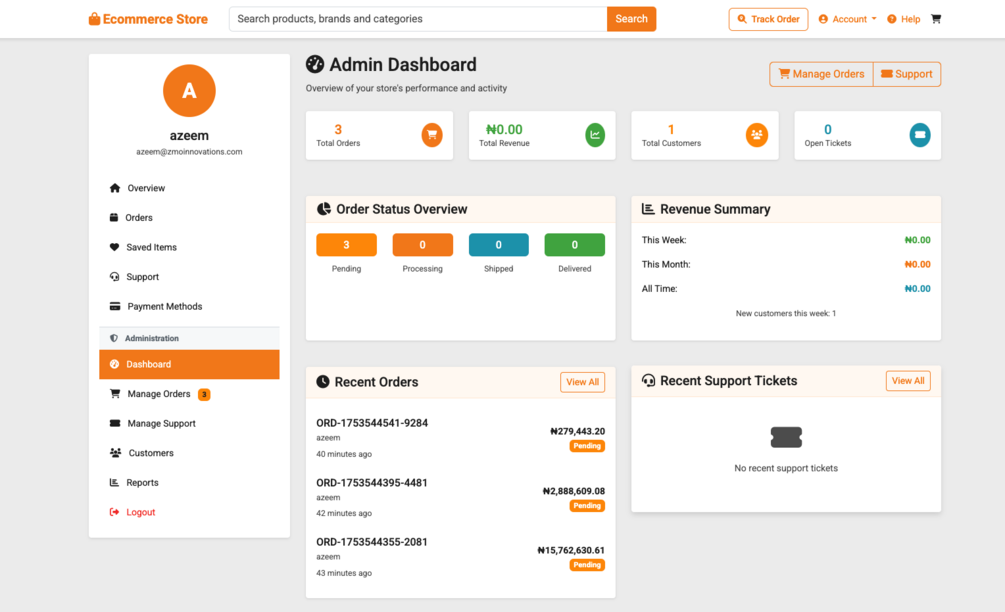Focus the product search input field
1005x612 pixels.
pyautogui.click(x=418, y=19)
